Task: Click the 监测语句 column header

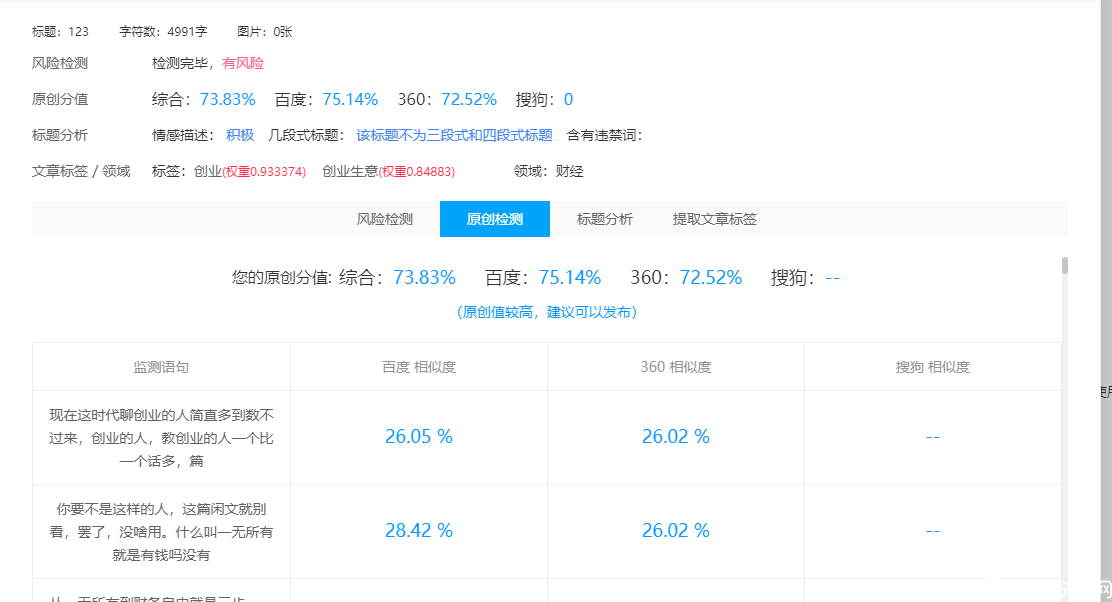Action: pyautogui.click(x=161, y=367)
